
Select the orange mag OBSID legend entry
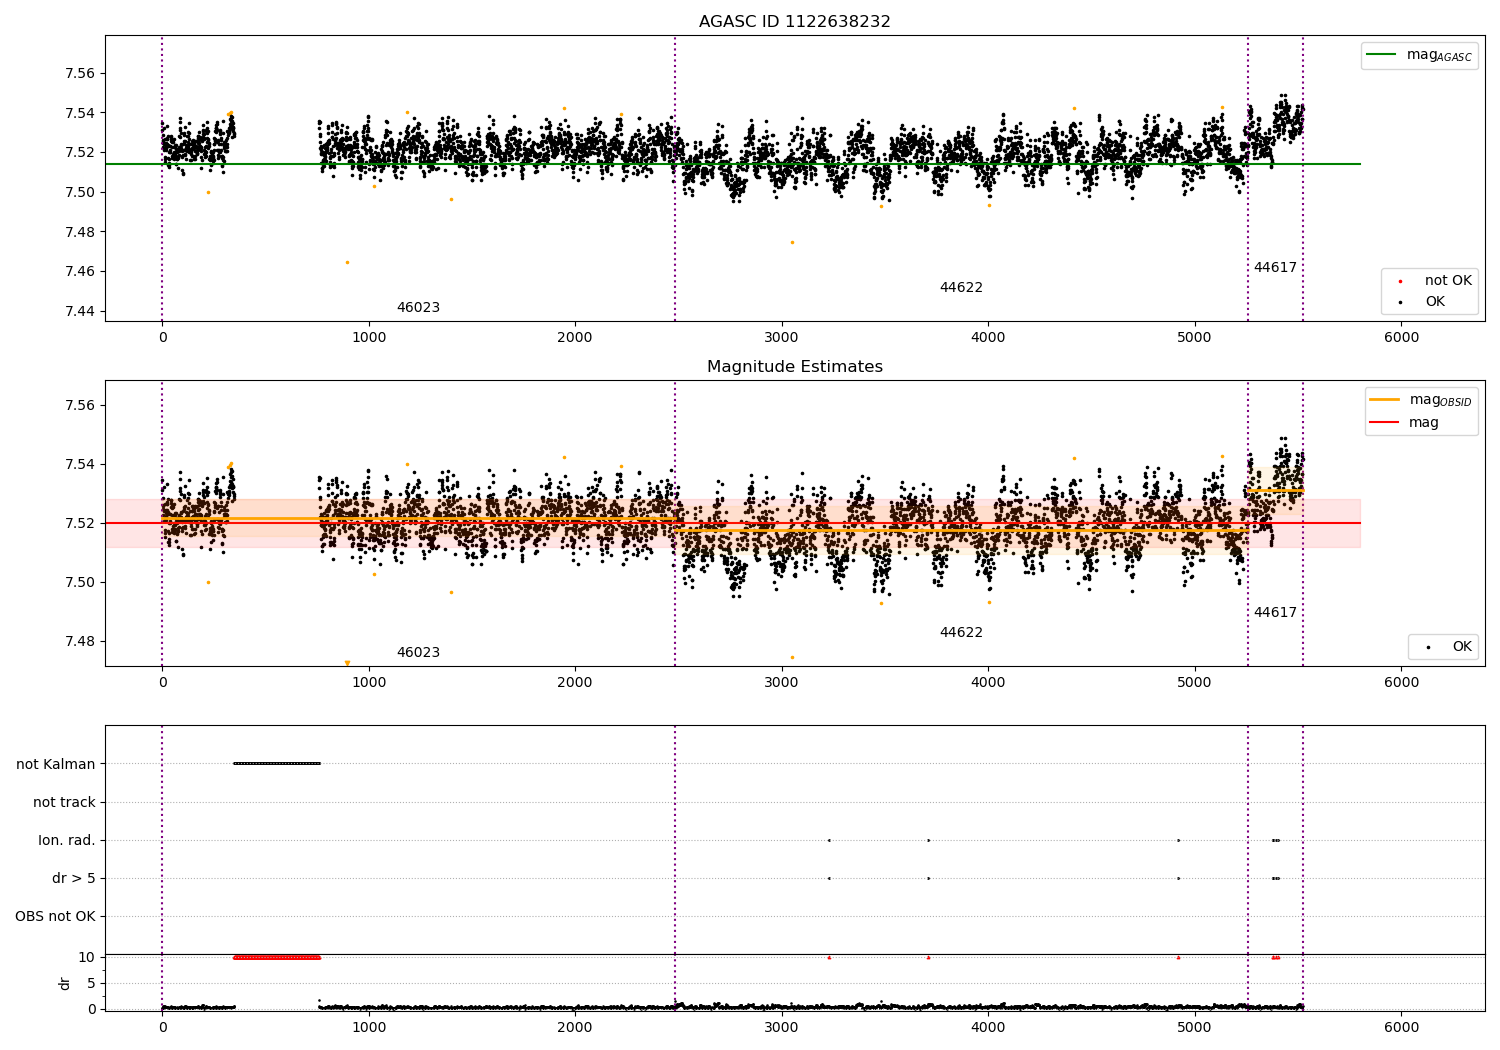pyautogui.click(x=1421, y=400)
